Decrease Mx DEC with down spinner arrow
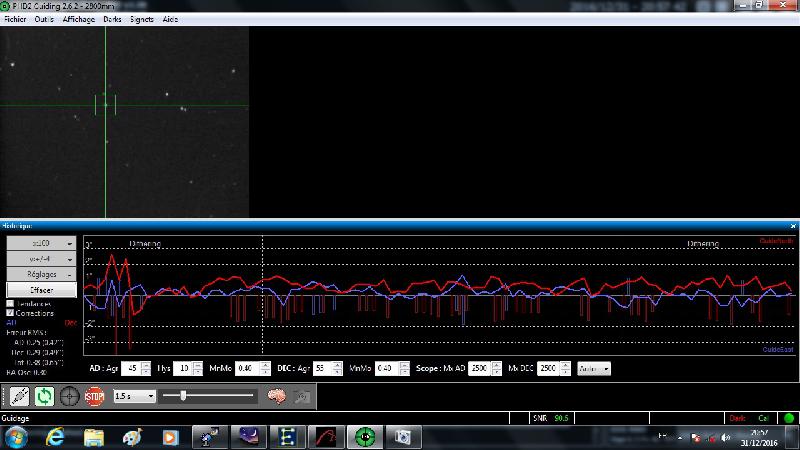Screen dimensions: 800x450 click(x=565, y=372)
